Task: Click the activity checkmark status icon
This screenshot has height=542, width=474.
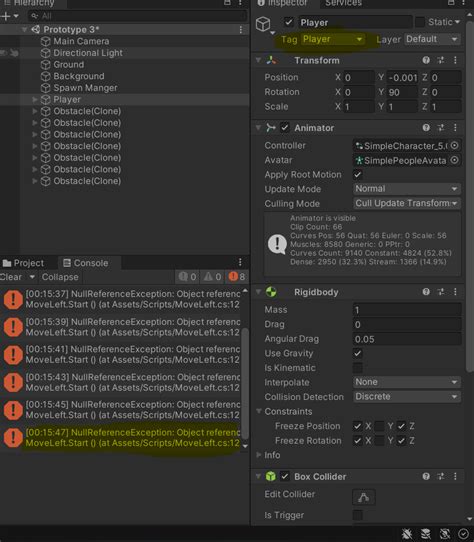Action: tap(463, 534)
